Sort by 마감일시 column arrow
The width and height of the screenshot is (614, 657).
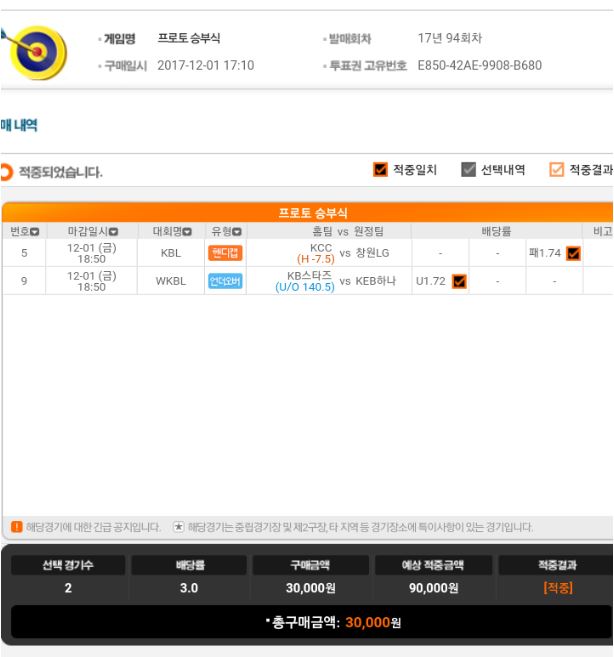[113, 232]
